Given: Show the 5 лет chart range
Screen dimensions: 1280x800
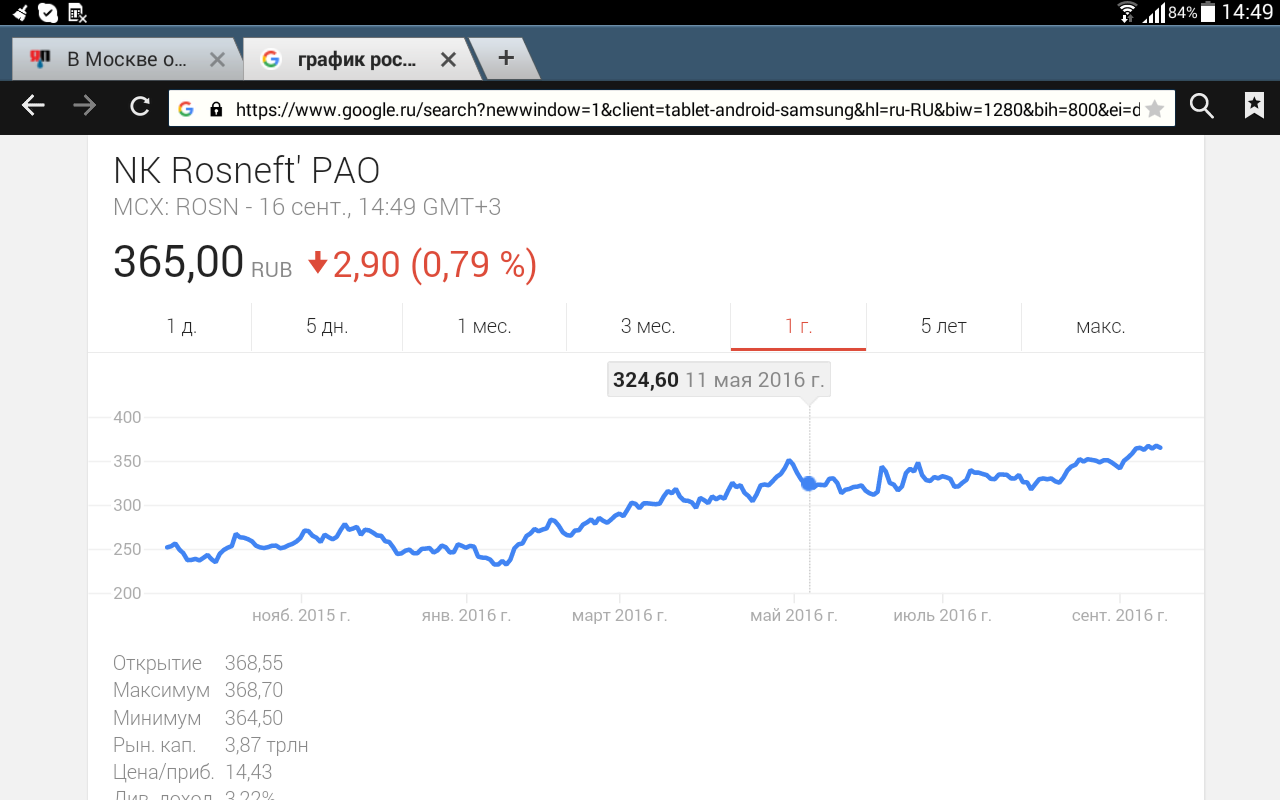Looking at the screenshot, I should [944, 326].
